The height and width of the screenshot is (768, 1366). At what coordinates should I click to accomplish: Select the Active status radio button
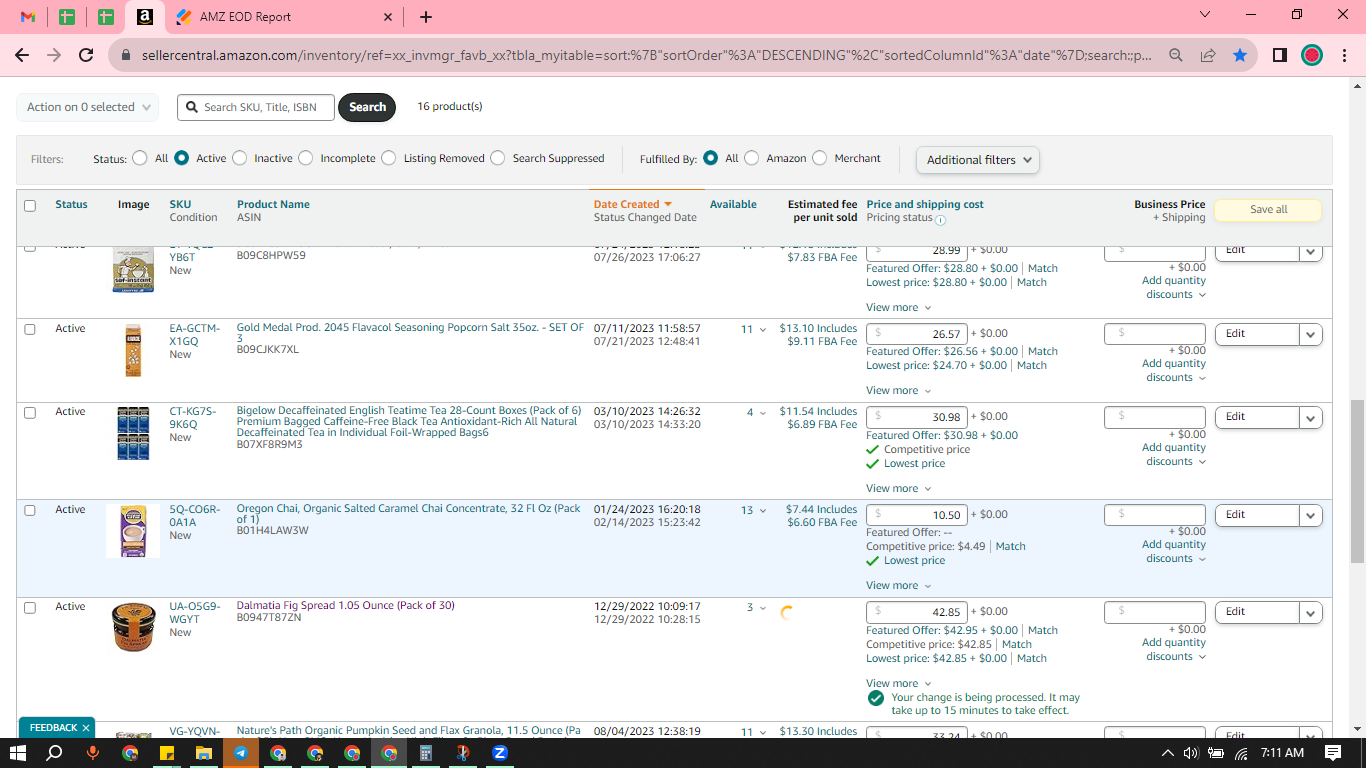(x=181, y=158)
